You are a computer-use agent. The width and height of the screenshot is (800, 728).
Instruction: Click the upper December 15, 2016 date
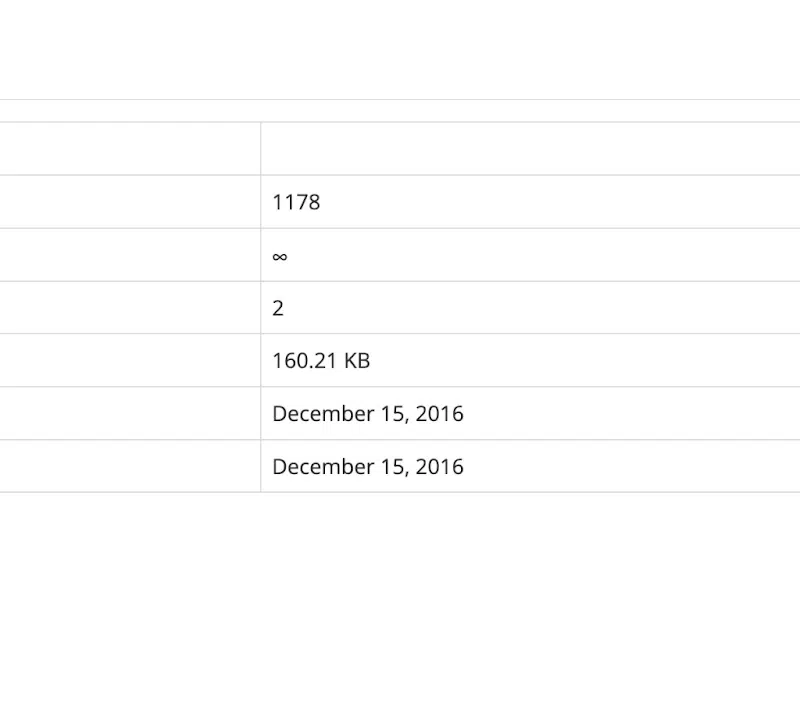[x=367, y=414]
